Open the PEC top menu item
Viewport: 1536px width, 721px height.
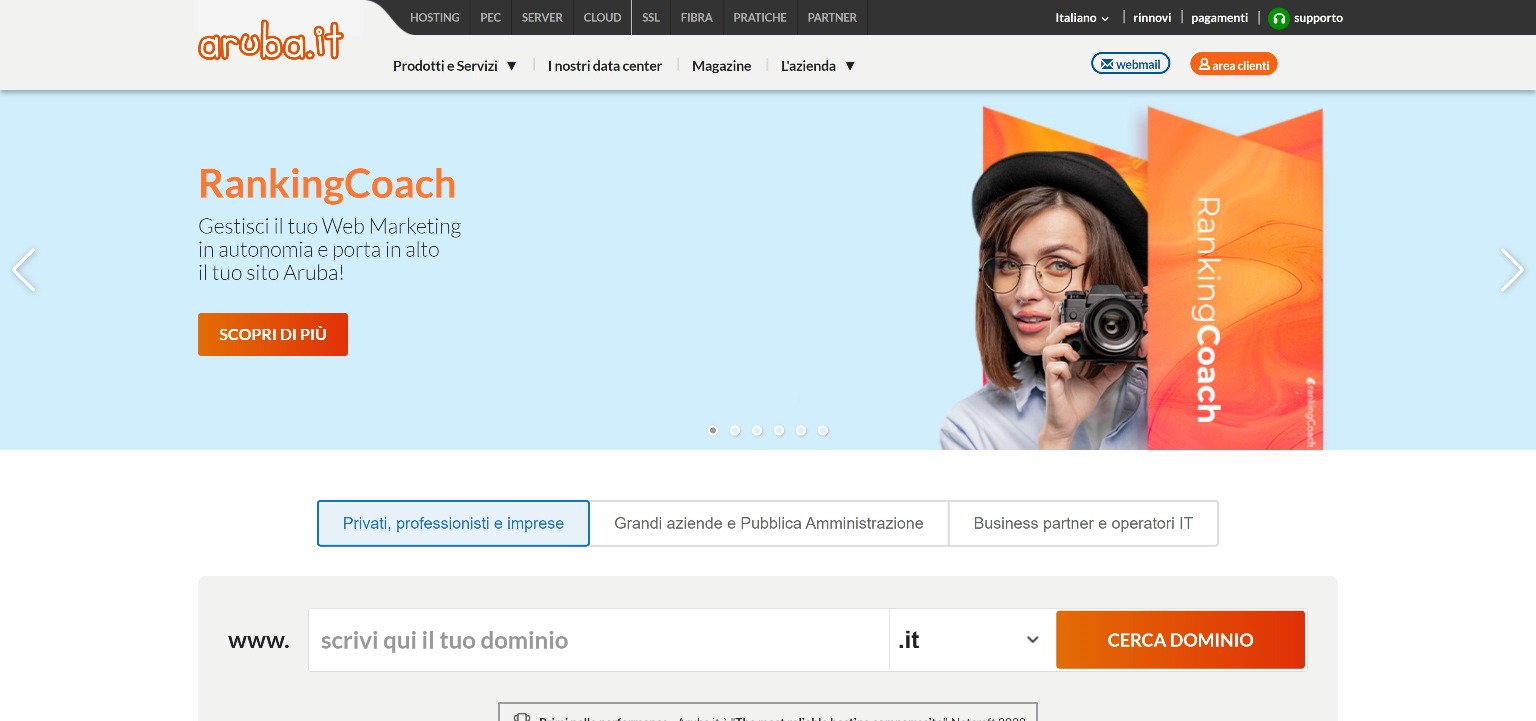pos(491,18)
